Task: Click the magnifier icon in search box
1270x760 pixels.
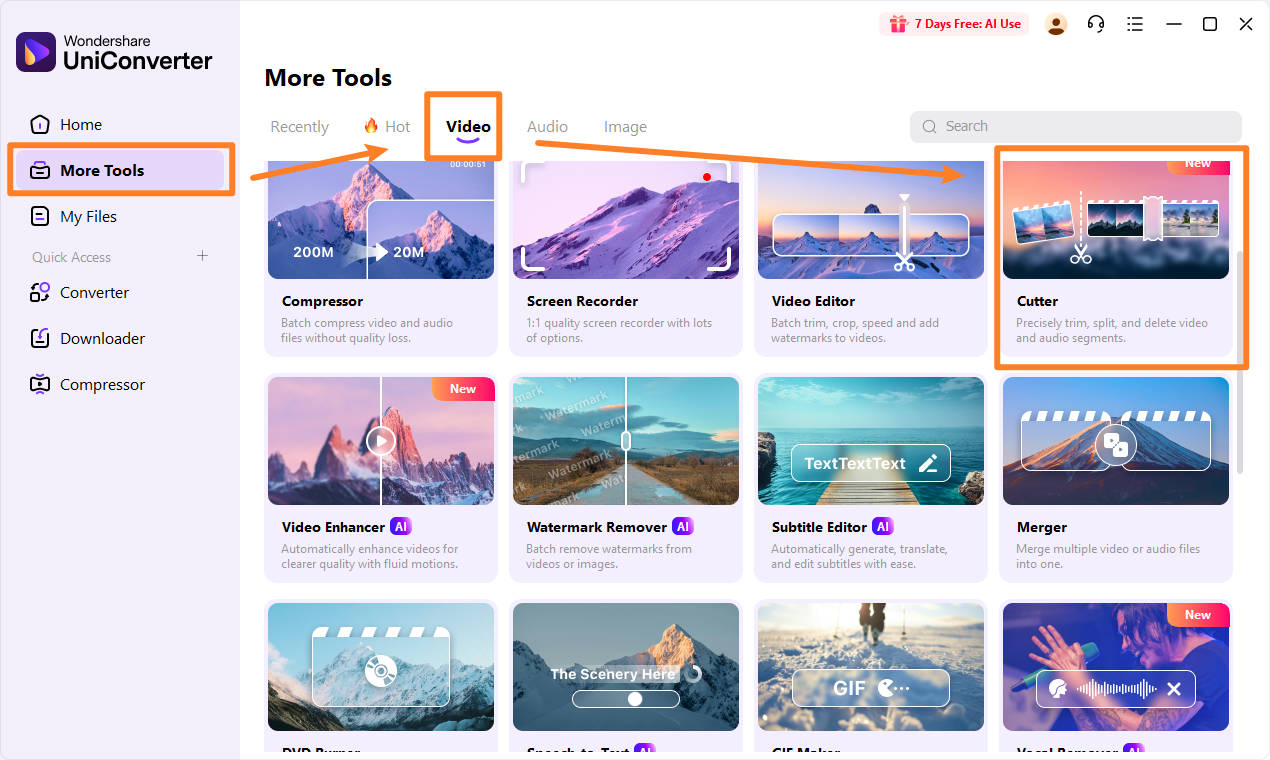Action: click(x=930, y=126)
